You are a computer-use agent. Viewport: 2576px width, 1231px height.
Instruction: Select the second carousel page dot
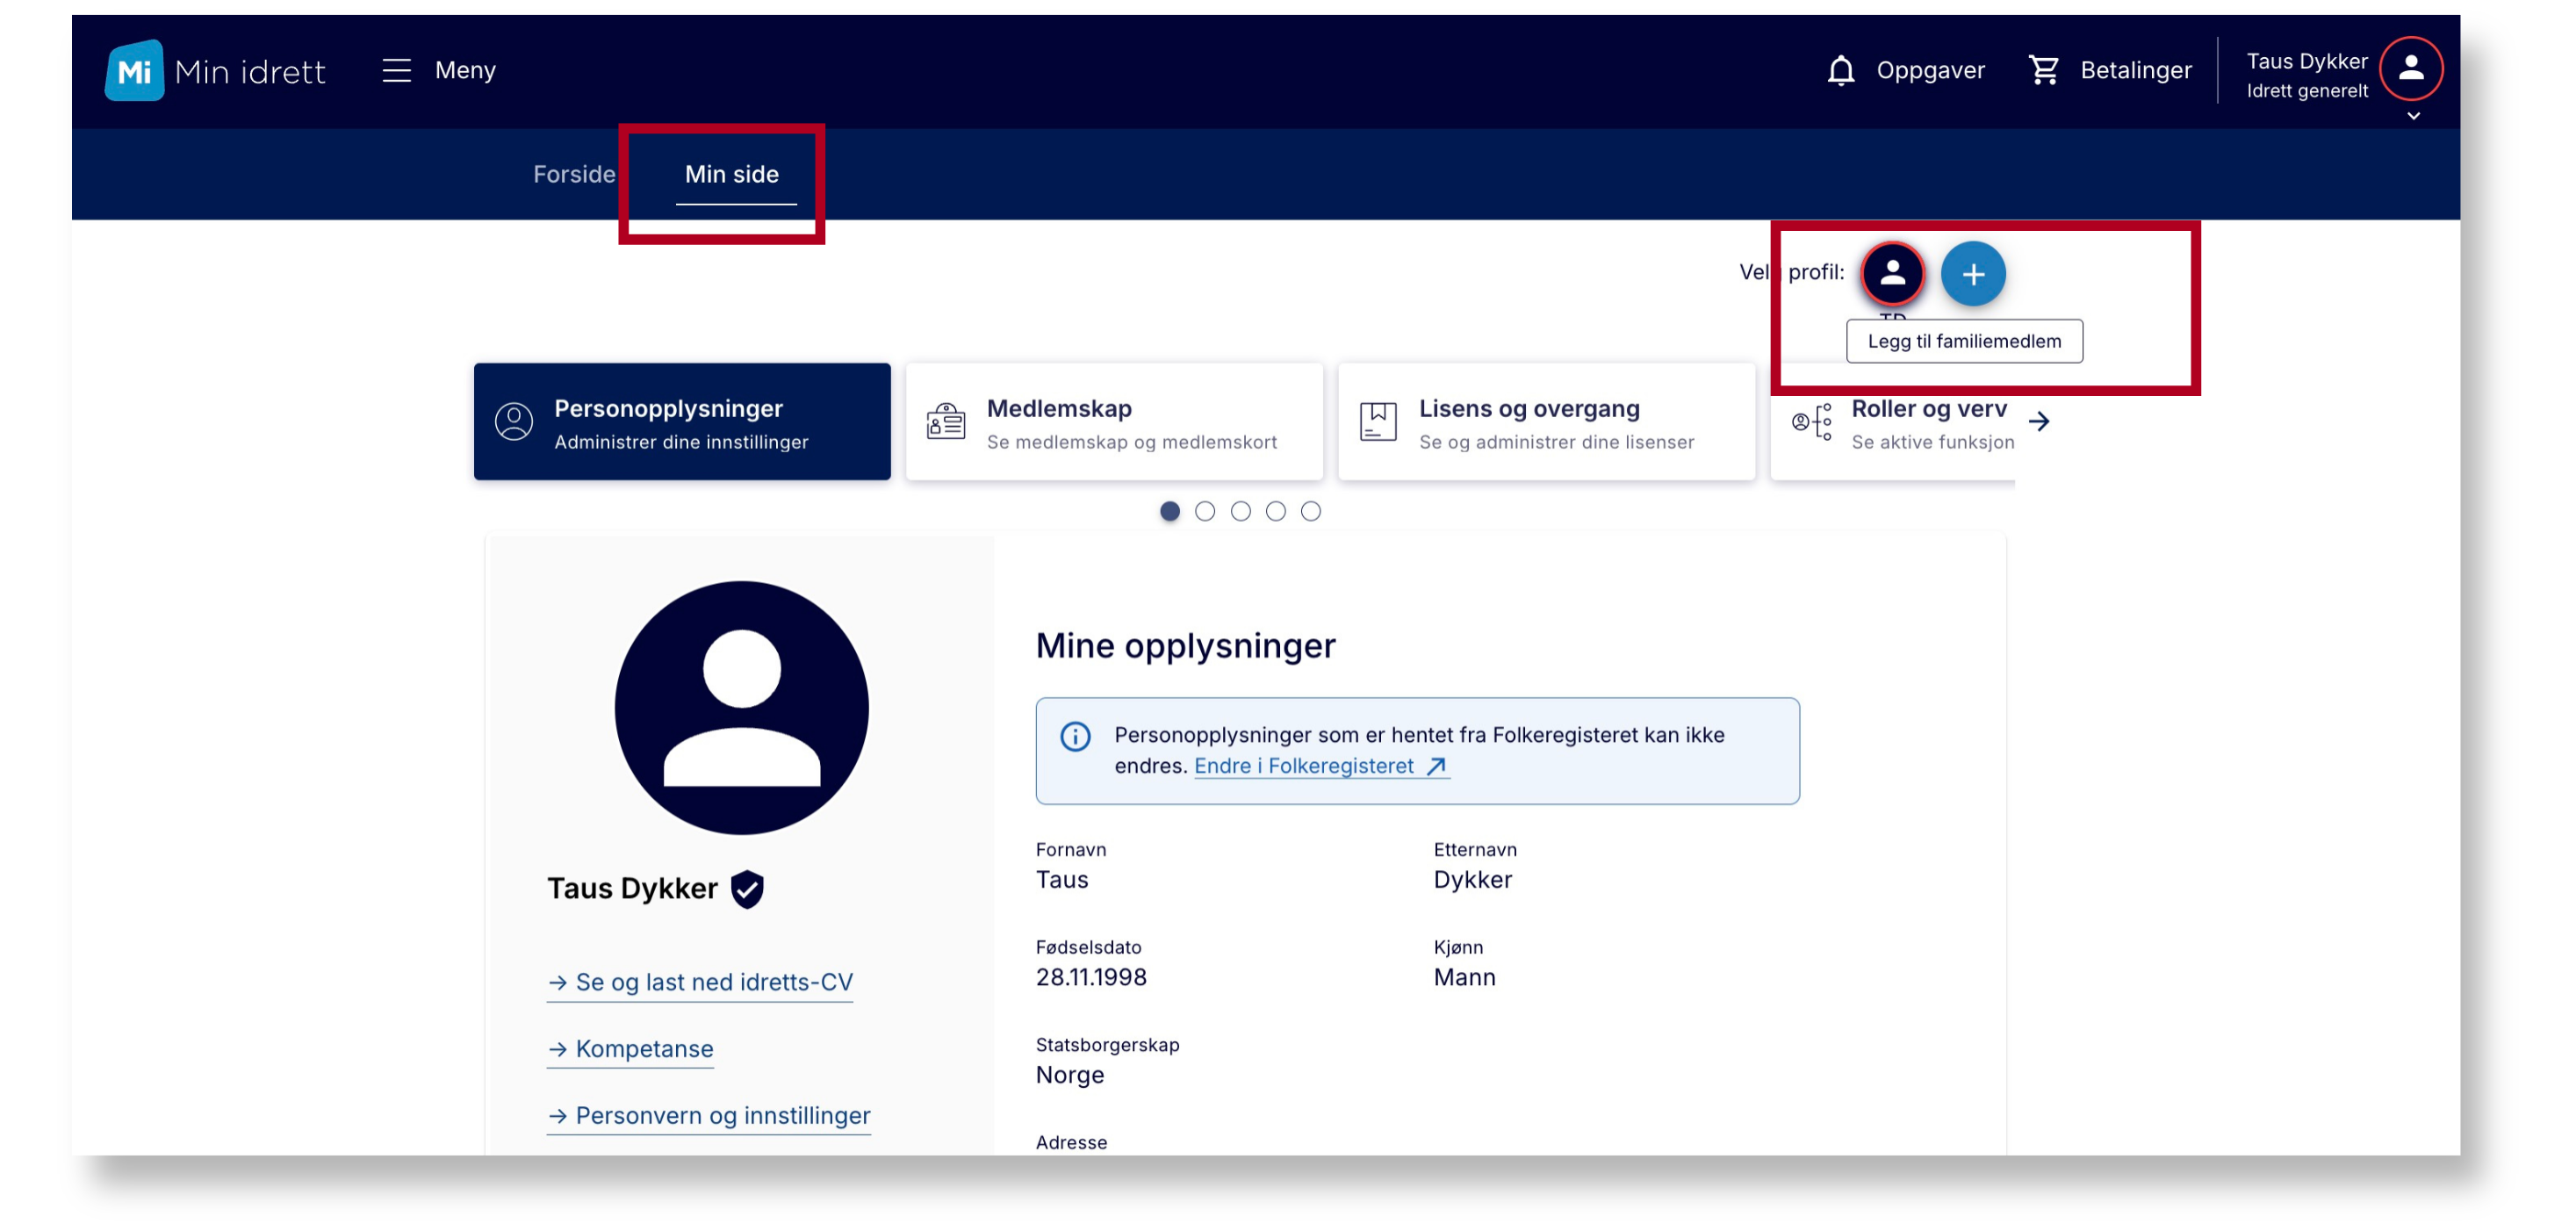click(x=1204, y=512)
